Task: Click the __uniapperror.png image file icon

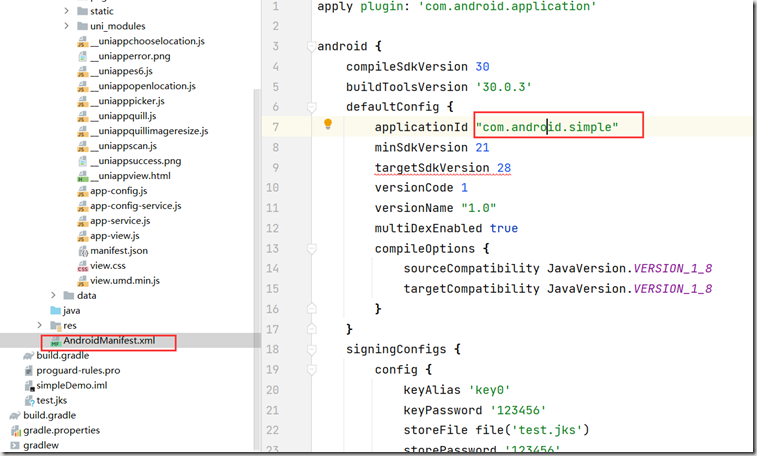Action: point(82,56)
